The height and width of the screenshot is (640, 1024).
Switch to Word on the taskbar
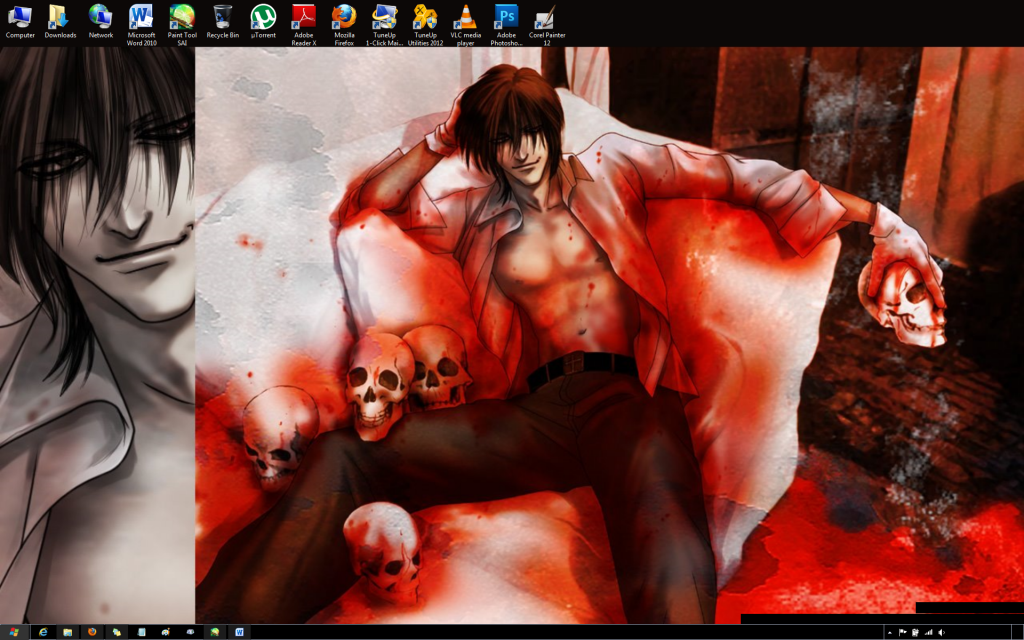pos(239,632)
